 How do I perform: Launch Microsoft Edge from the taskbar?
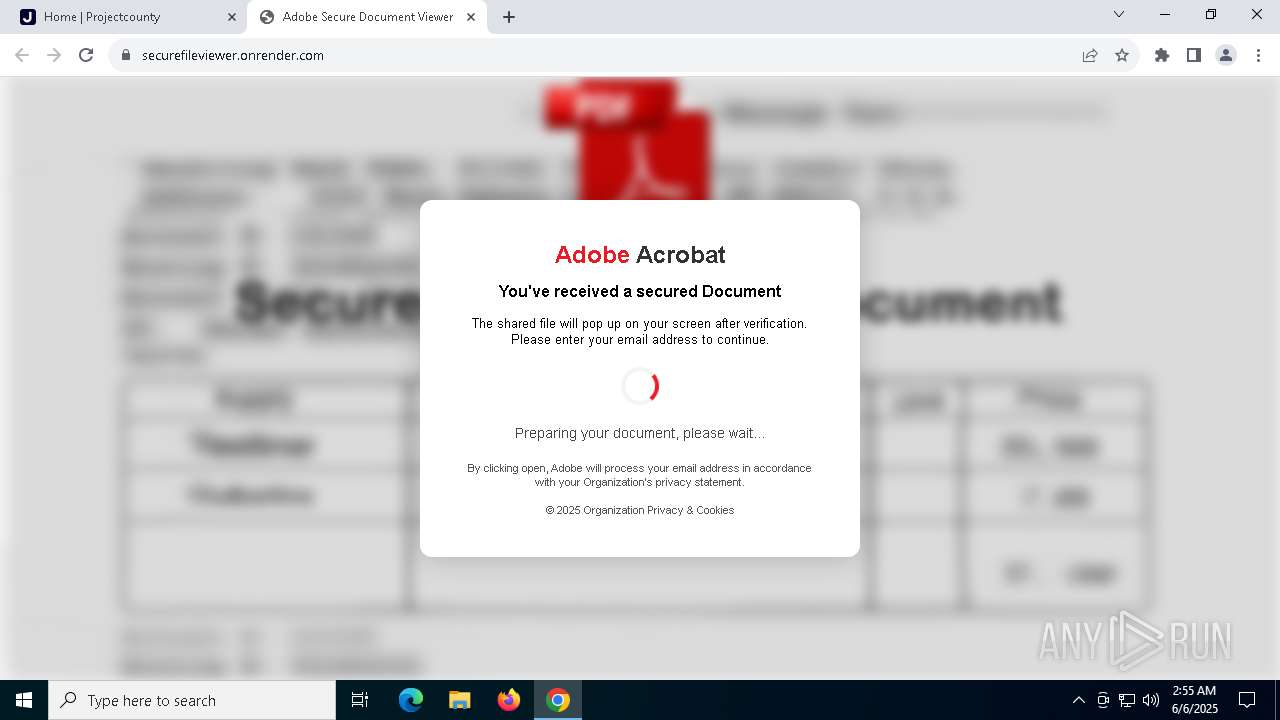(411, 700)
